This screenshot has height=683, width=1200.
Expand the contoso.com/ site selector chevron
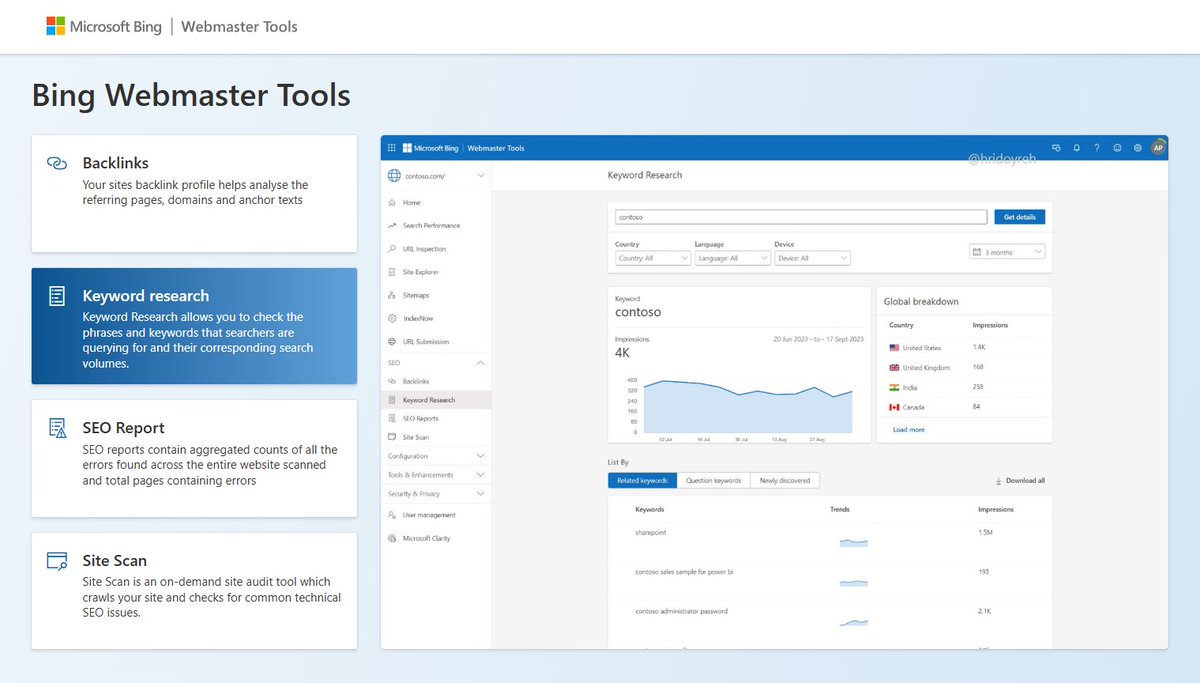[481, 176]
